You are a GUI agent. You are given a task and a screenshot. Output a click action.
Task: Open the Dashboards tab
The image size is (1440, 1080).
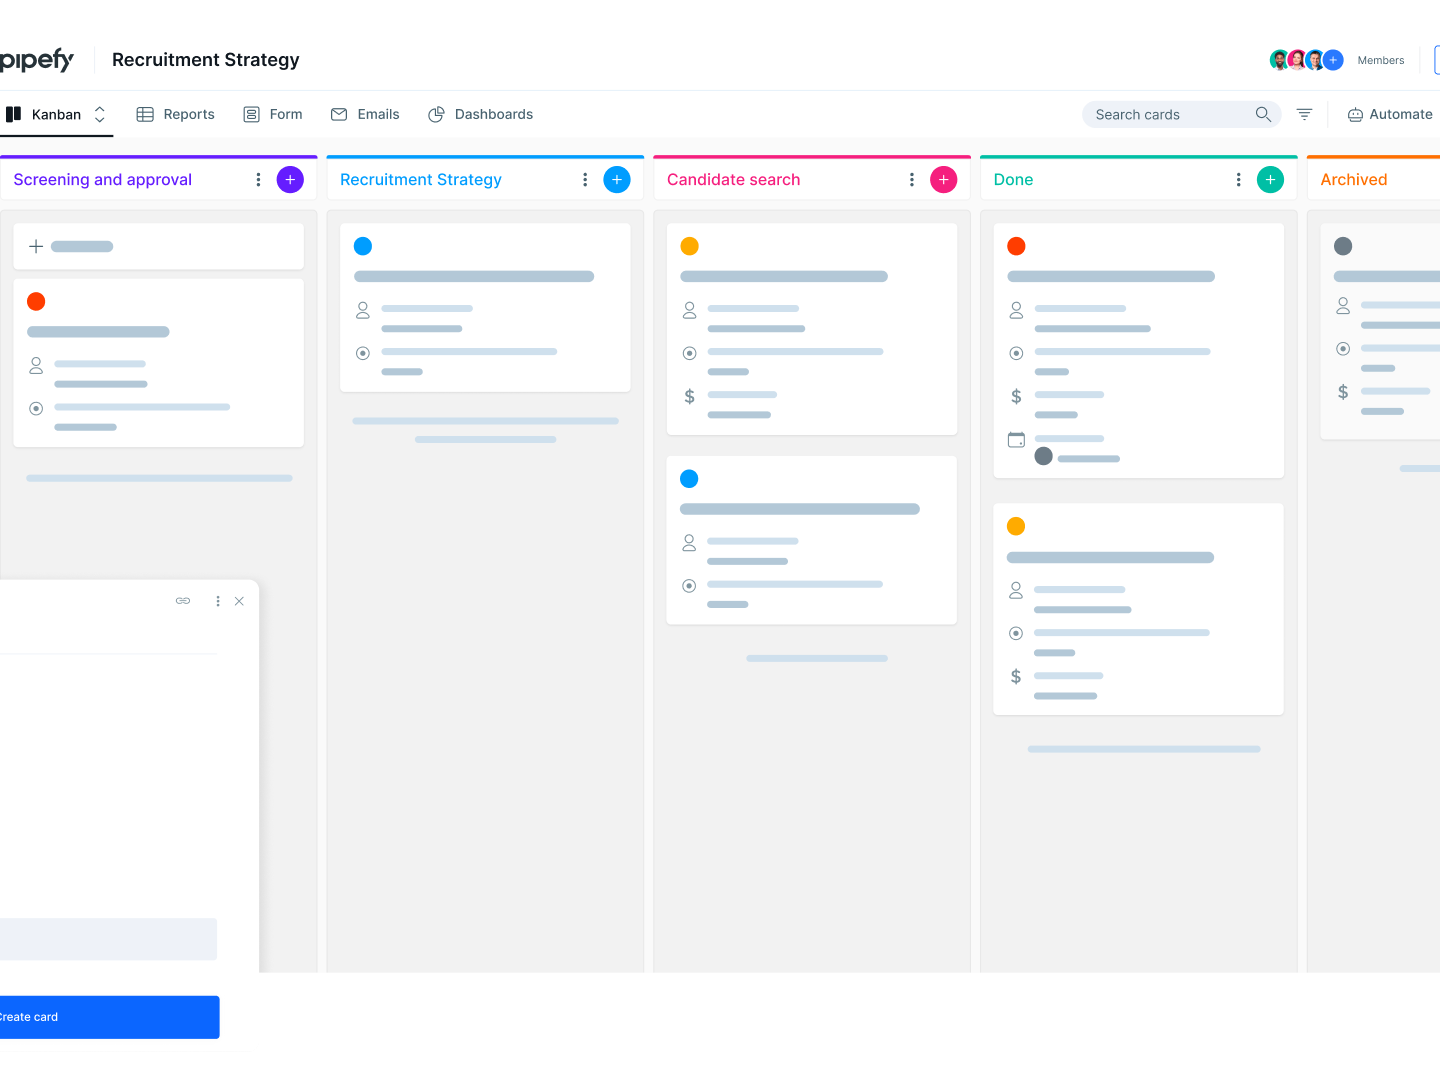tap(481, 115)
